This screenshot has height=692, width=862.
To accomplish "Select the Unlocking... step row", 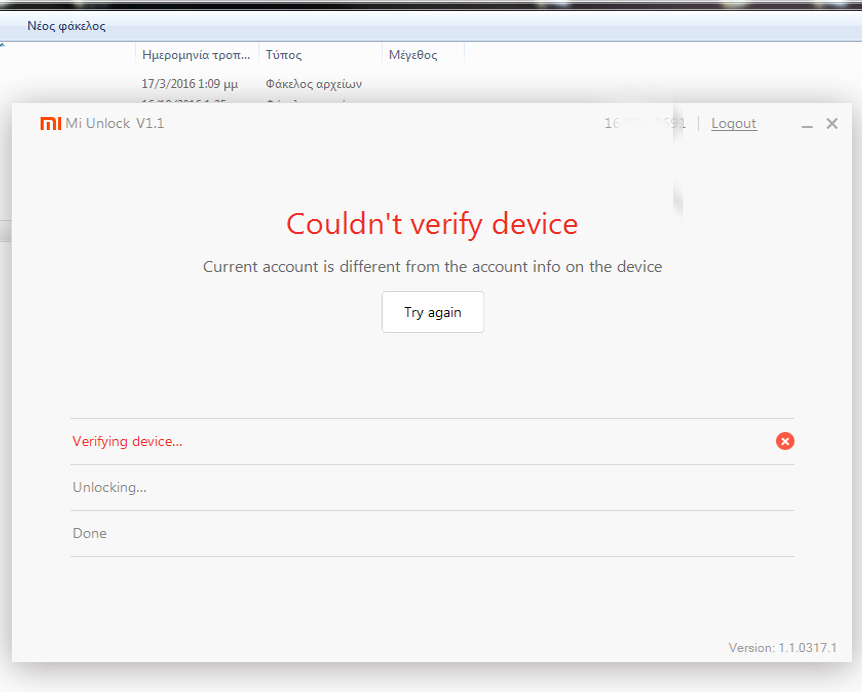I will coord(109,488).
